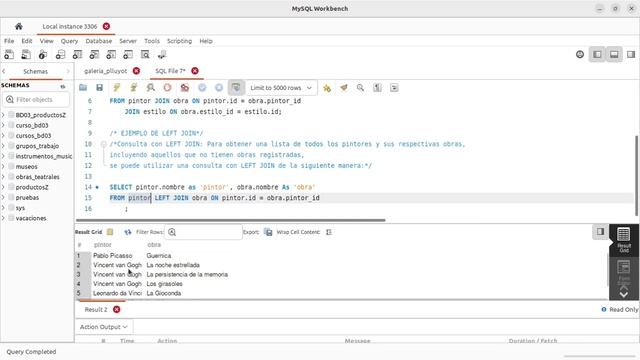Image resolution: width=640 pixels, height=360 pixels.
Task: Create a new stored procedure icon
Action: coord(111,54)
